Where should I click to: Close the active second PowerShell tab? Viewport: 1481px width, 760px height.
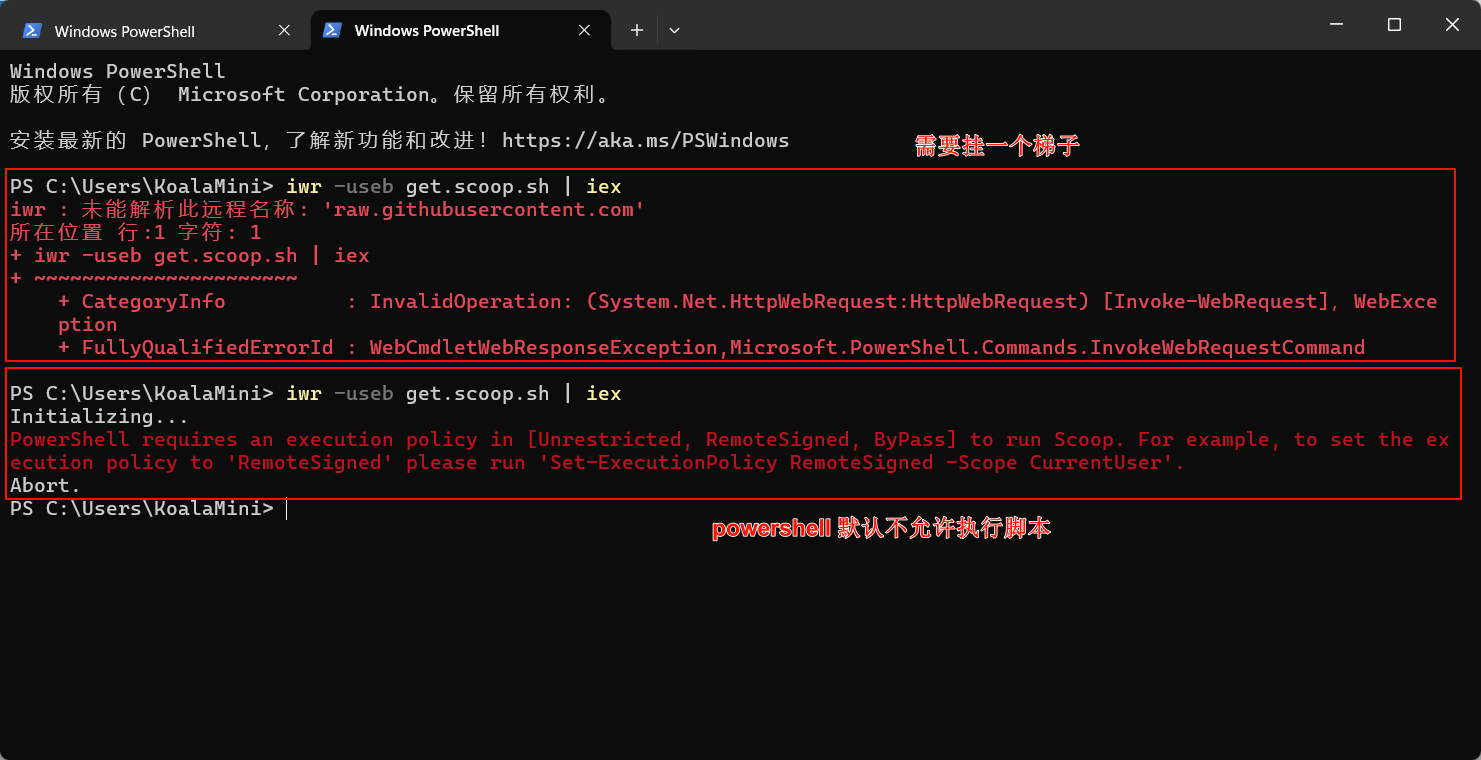click(x=584, y=31)
